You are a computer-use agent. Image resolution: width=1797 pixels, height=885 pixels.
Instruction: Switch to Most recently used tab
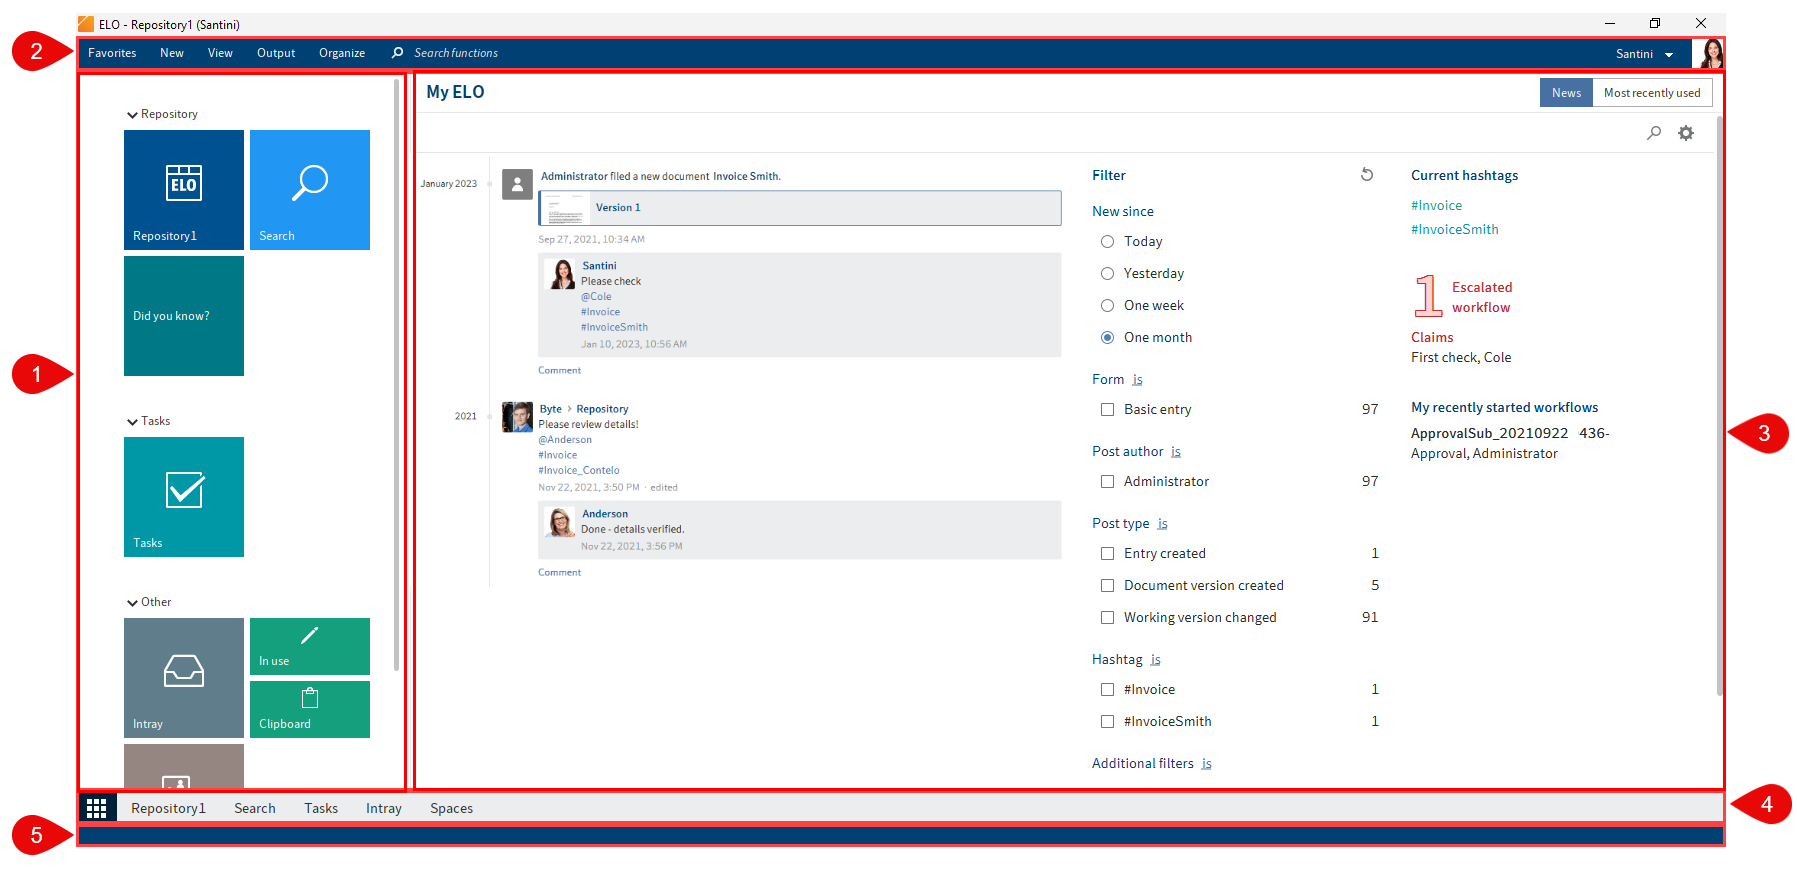[1651, 93]
